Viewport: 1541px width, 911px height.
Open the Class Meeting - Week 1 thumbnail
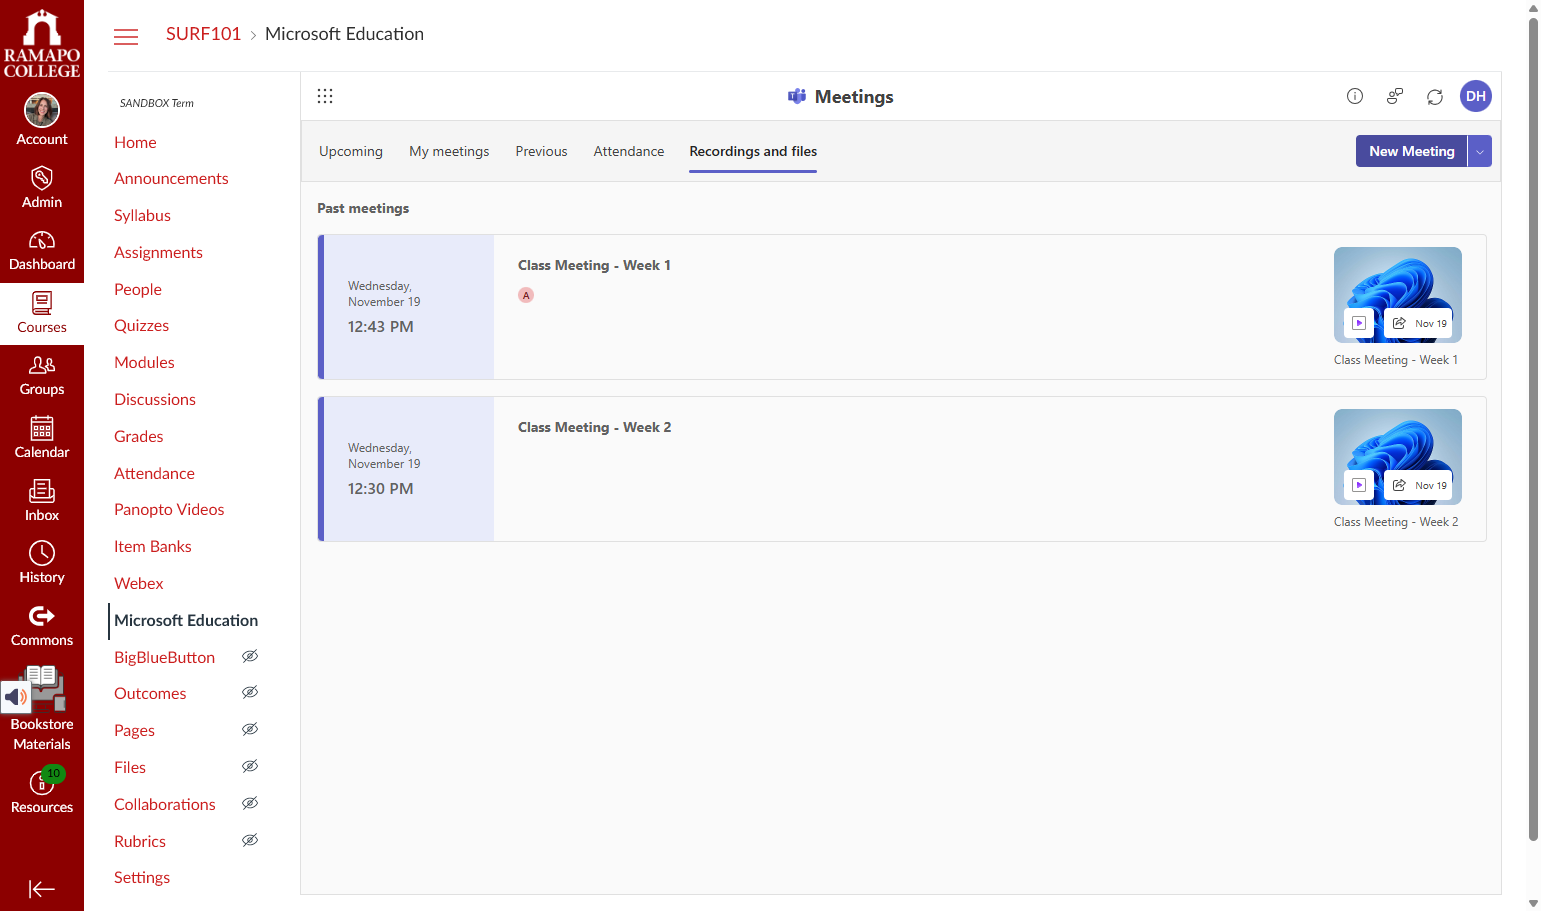[1398, 295]
